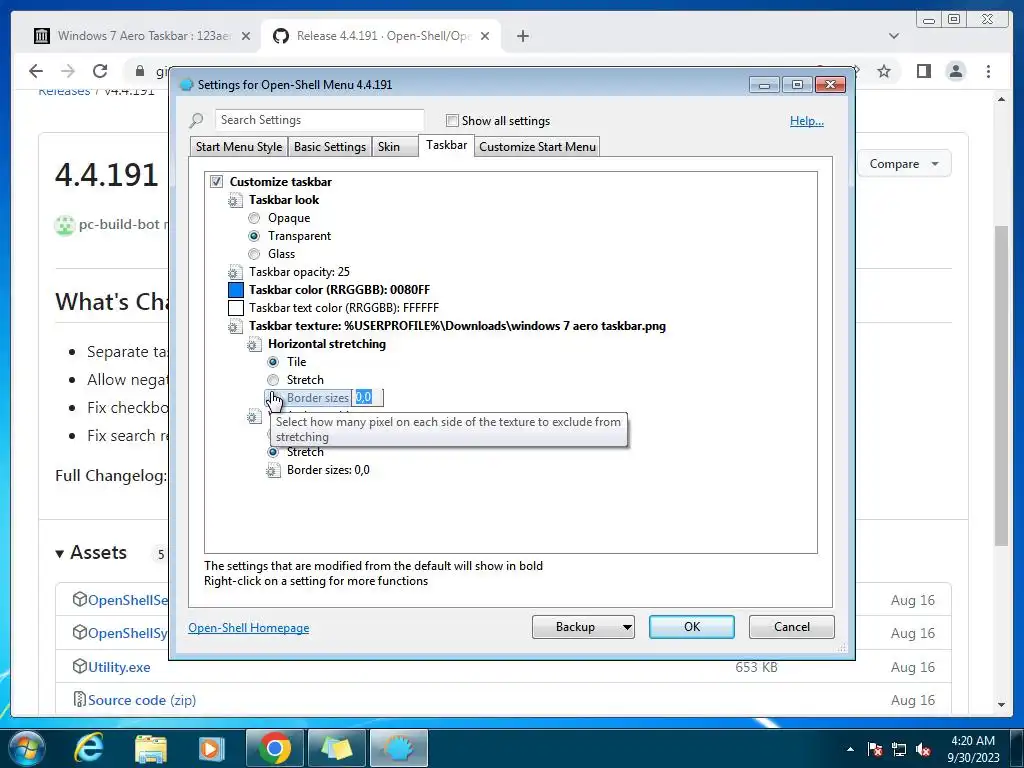Click the muted volume tray icon
The width and height of the screenshot is (1024, 768).
click(923, 749)
